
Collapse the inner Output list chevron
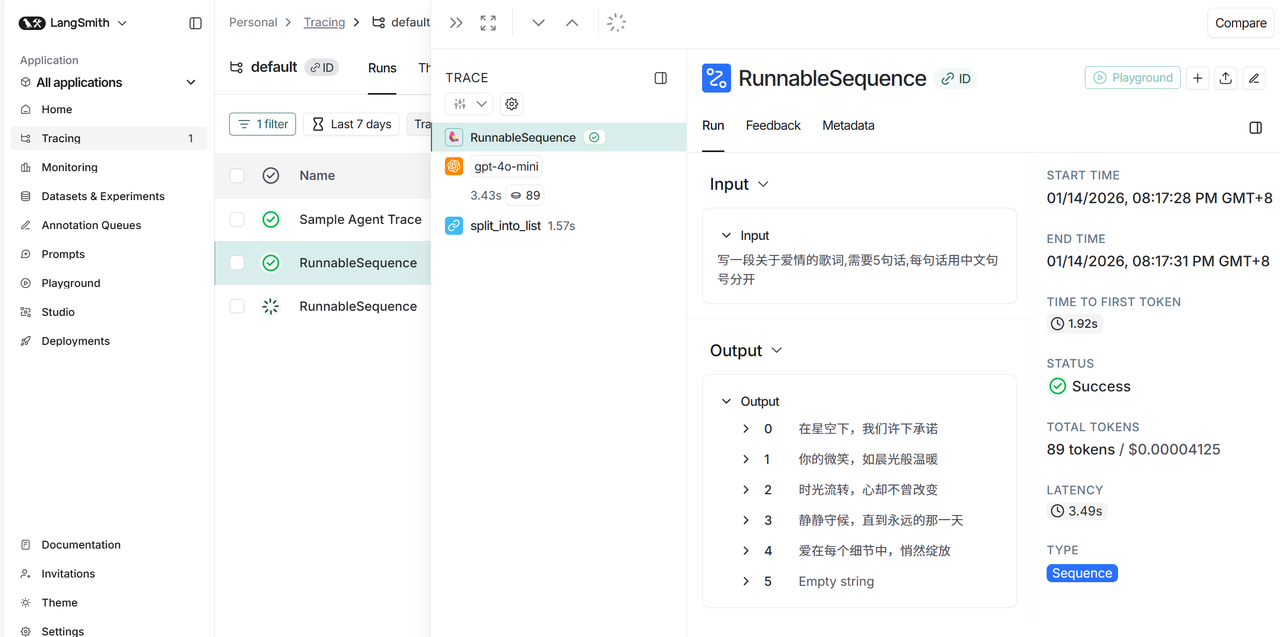(726, 402)
